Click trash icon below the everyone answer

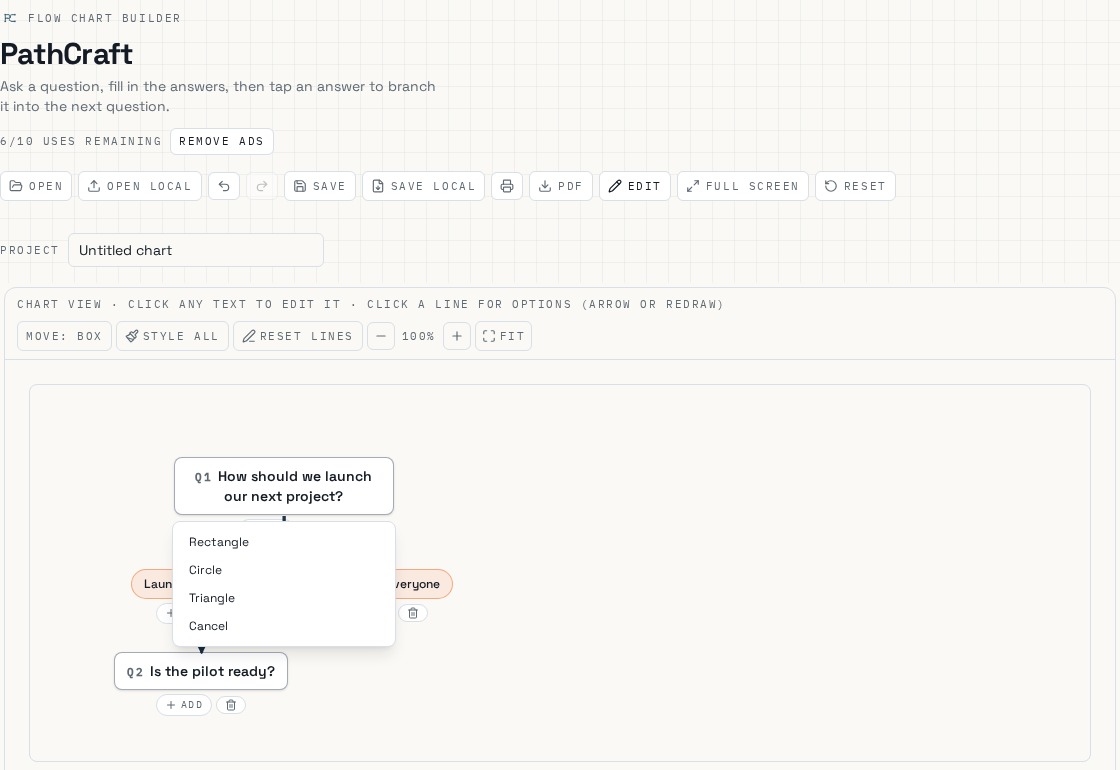click(x=413, y=613)
